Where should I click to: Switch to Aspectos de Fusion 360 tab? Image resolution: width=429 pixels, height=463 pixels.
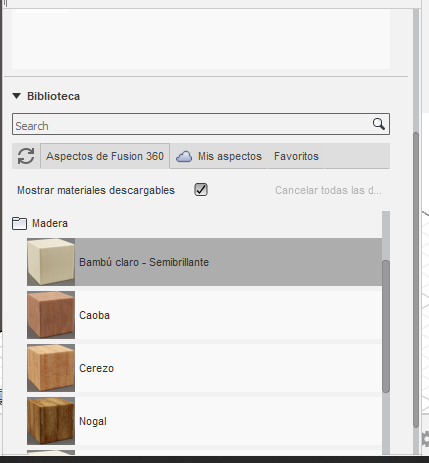tap(105, 156)
